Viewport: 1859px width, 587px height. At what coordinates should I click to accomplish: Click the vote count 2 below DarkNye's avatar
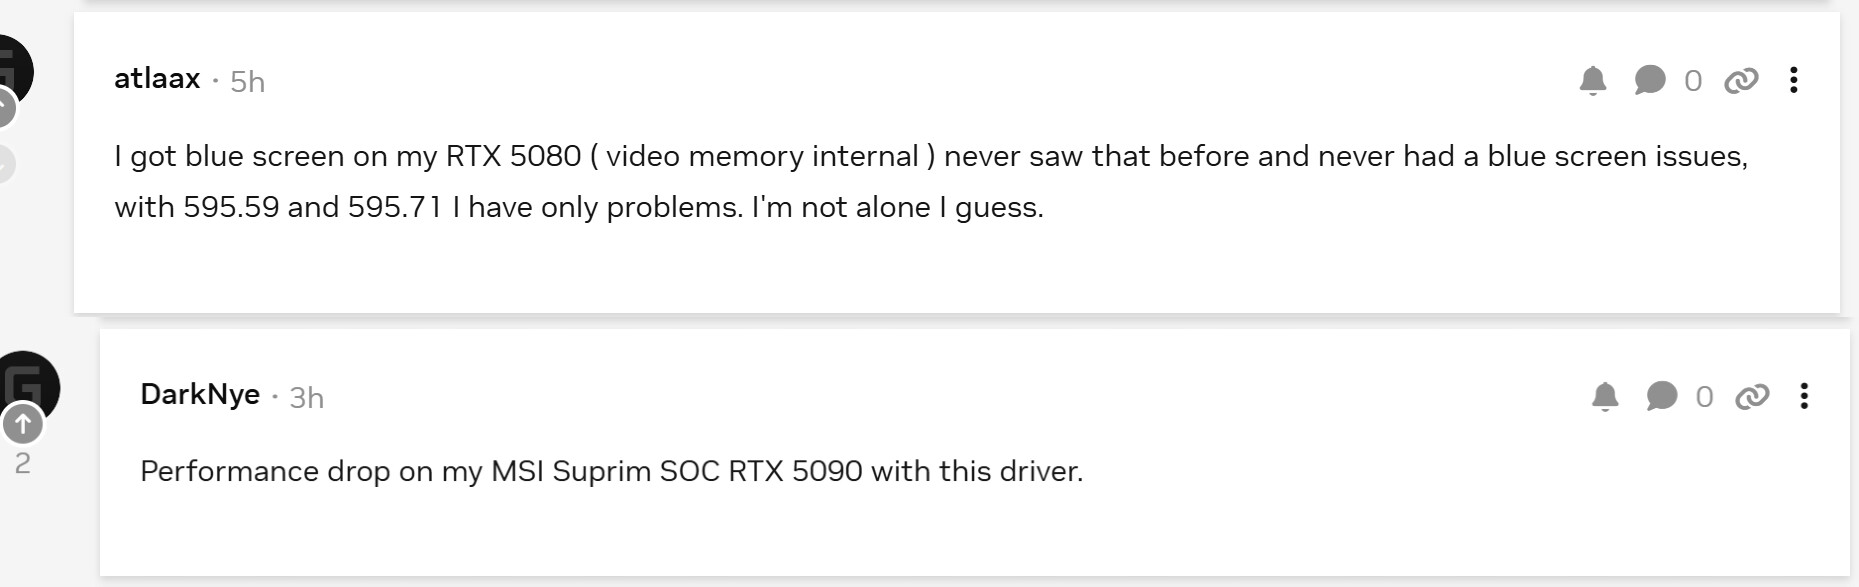[x=22, y=463]
